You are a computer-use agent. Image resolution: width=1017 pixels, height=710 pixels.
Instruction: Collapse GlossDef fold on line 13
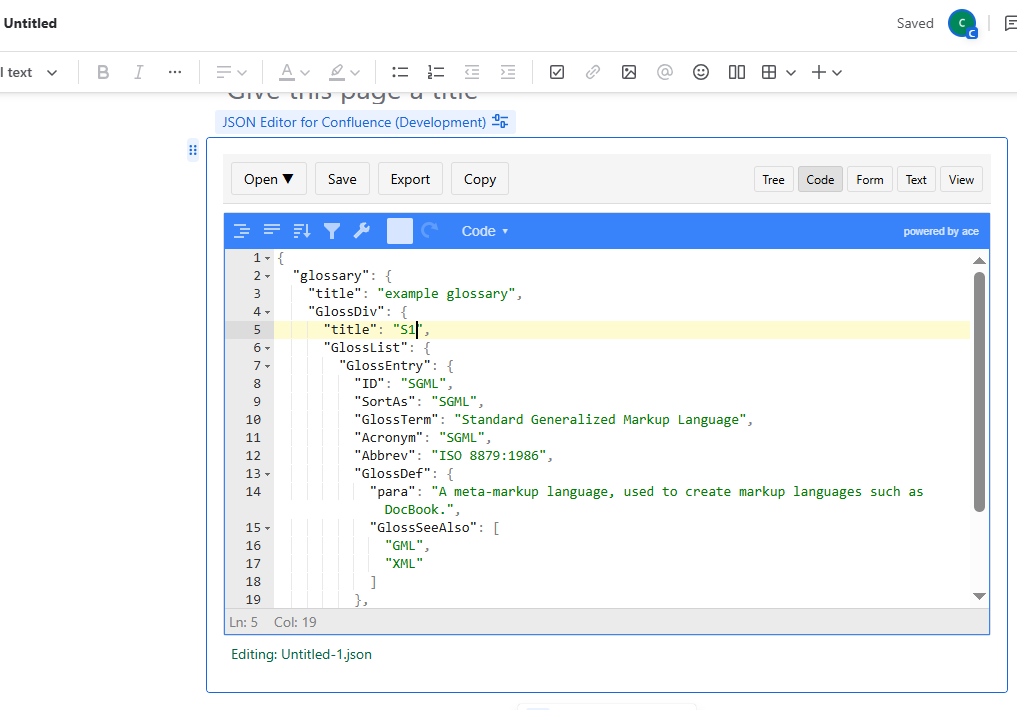point(267,474)
